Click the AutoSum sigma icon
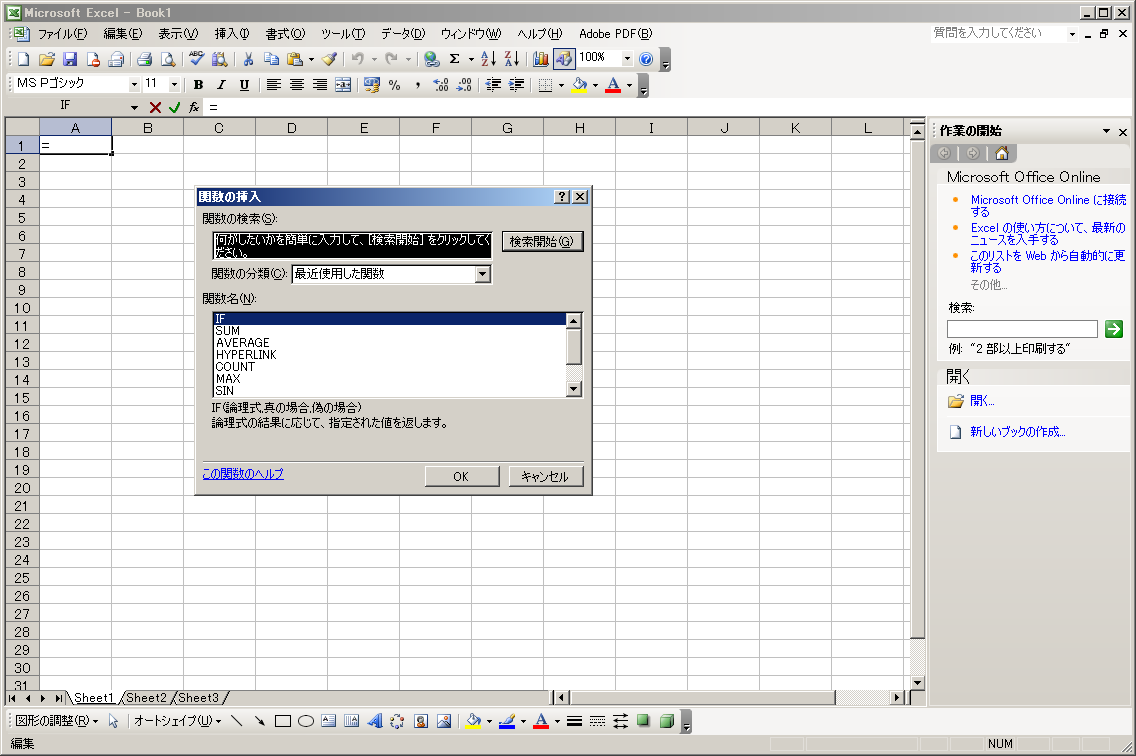The width and height of the screenshot is (1136, 756). (x=455, y=59)
